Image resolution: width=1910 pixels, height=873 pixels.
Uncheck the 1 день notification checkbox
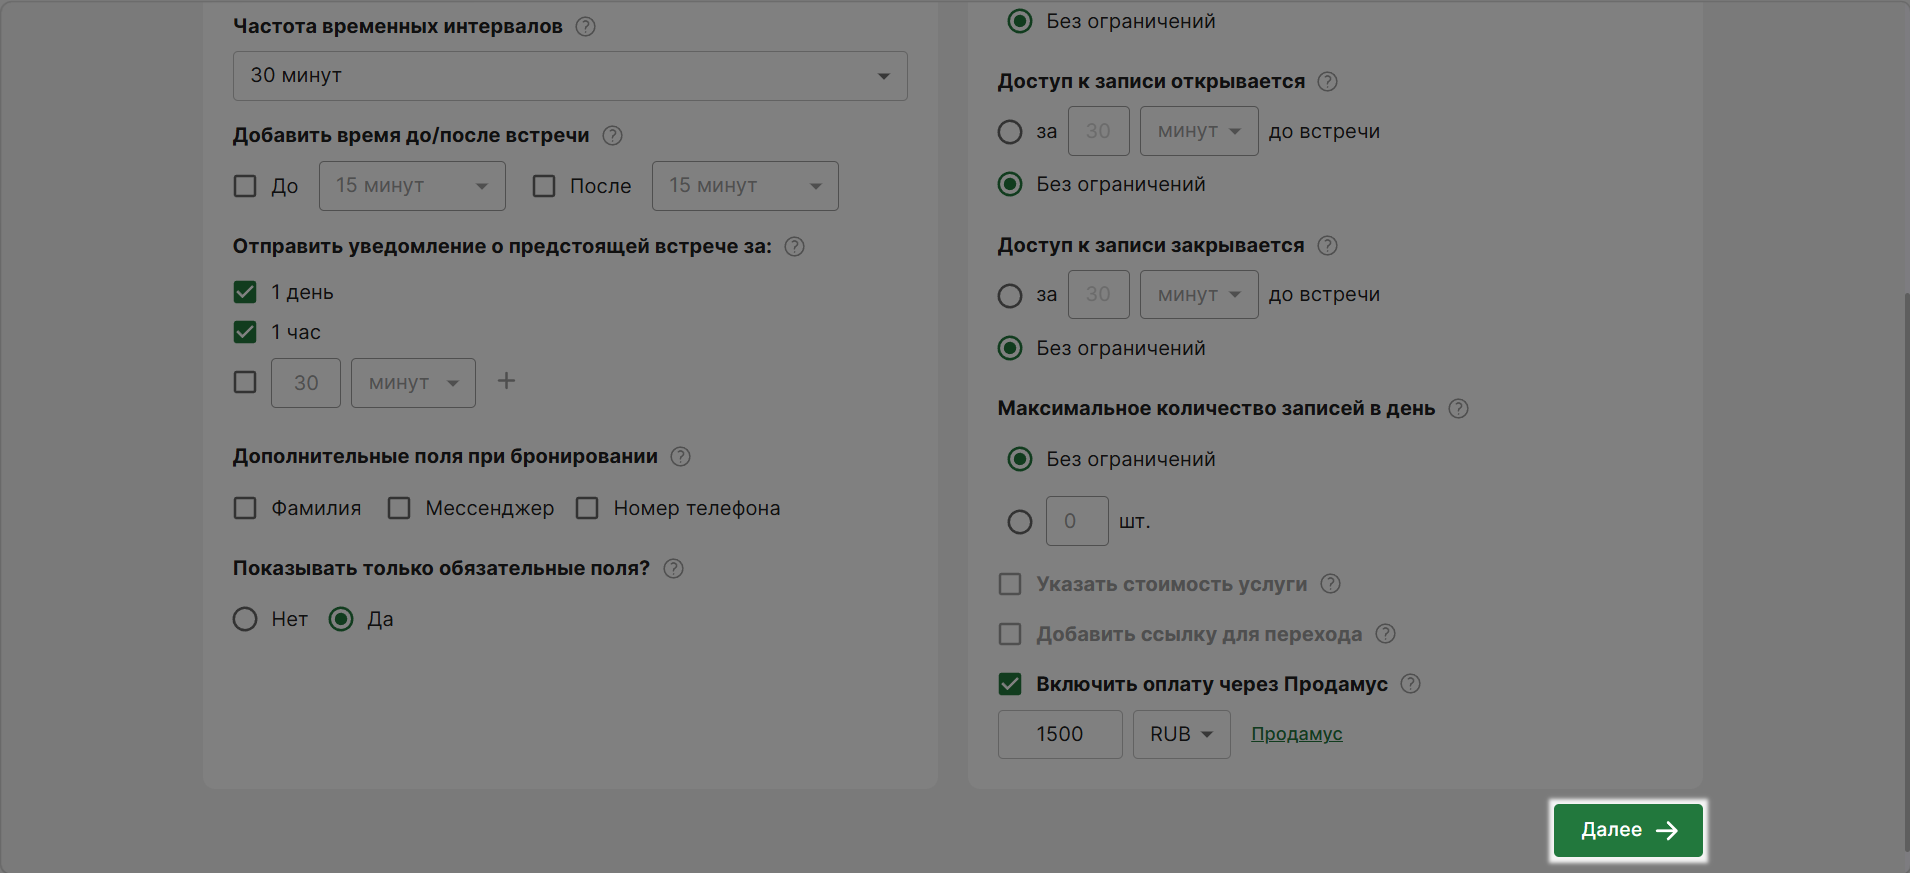point(245,292)
